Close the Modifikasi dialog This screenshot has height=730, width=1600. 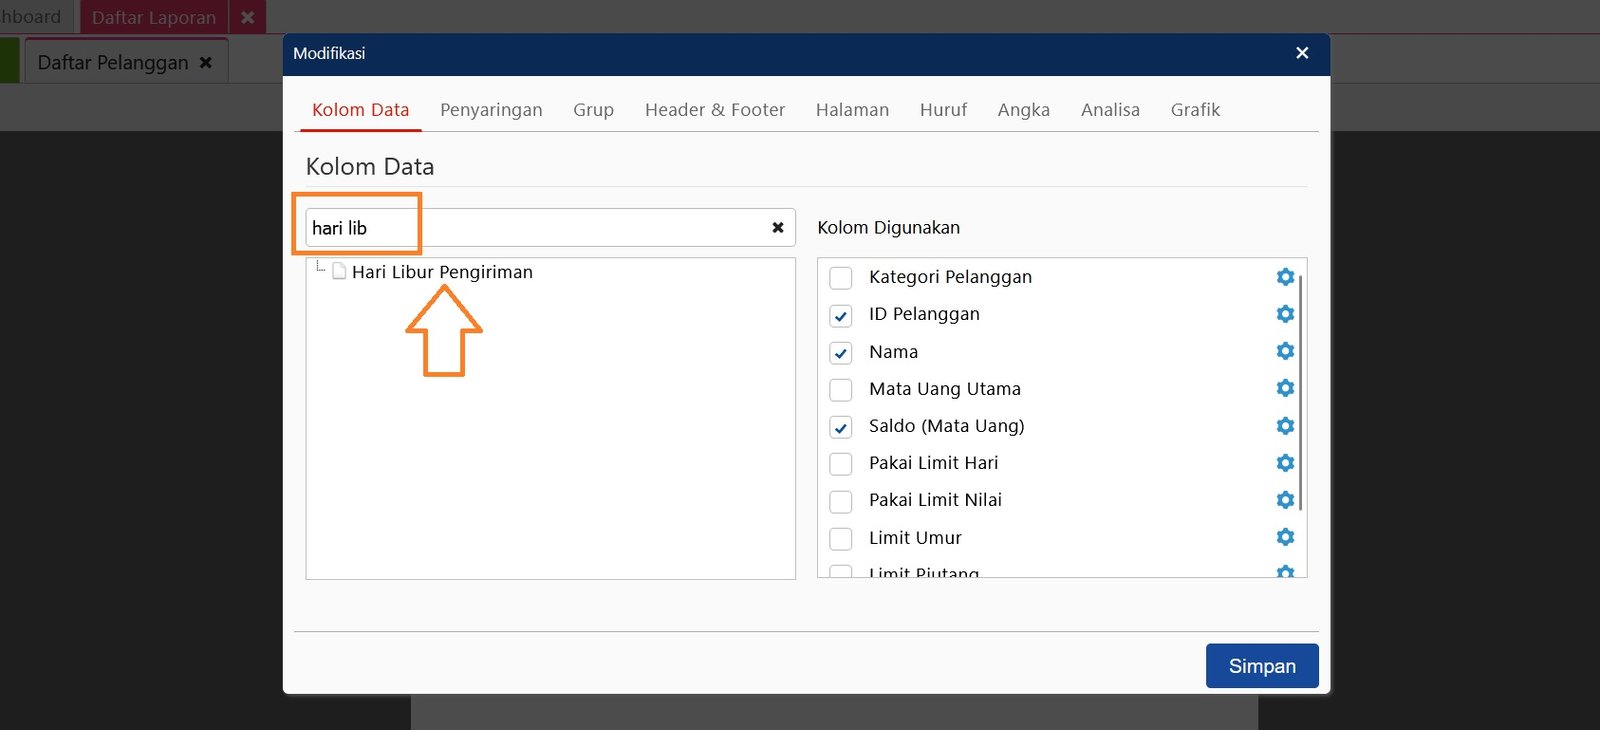coord(1302,53)
